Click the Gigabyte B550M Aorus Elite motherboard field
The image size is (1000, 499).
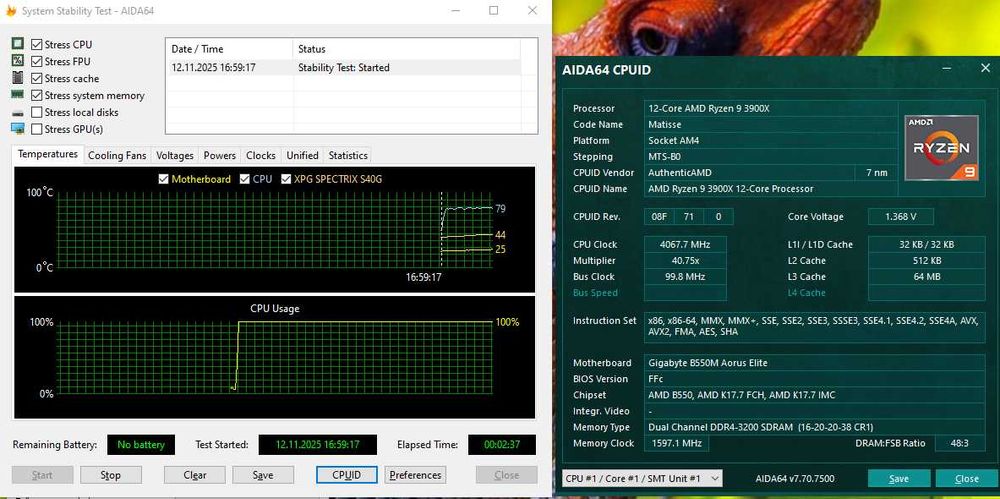[x=814, y=362]
